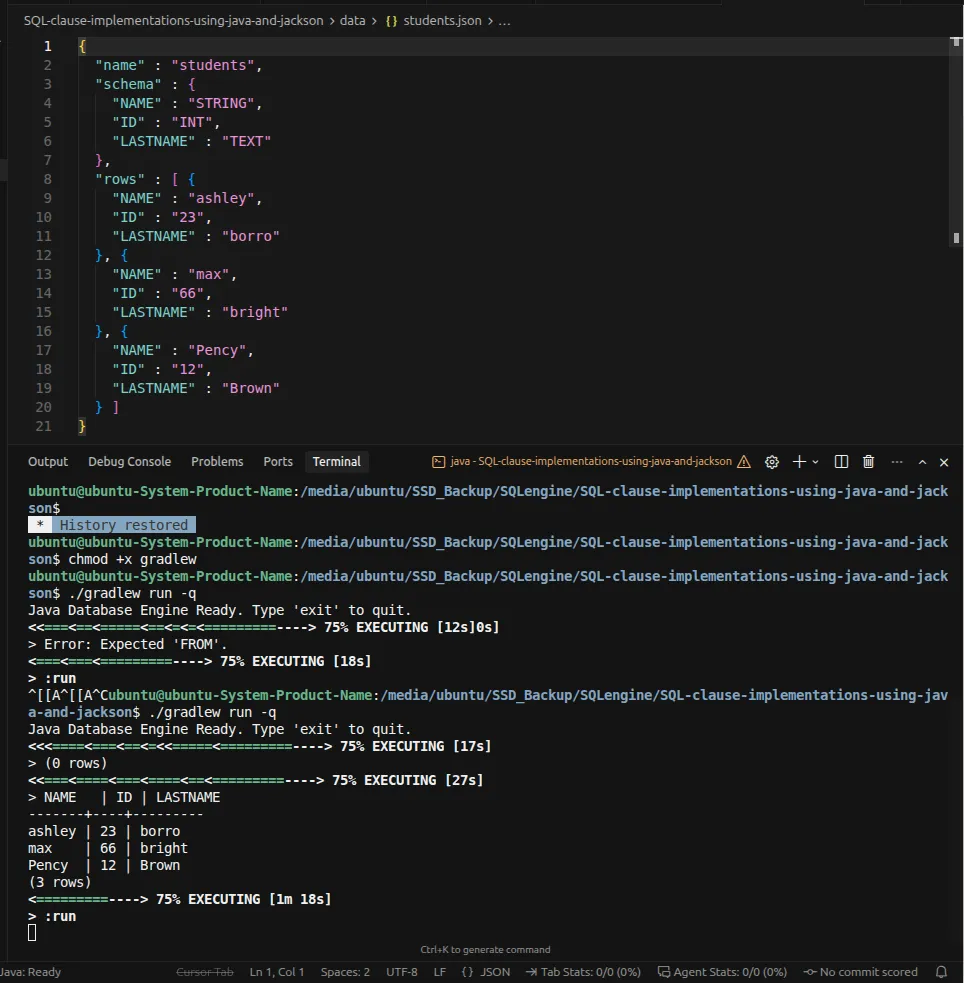Change file encoding UTF-8
Image resolution: width=964 pixels, height=983 pixels.
pos(401,972)
